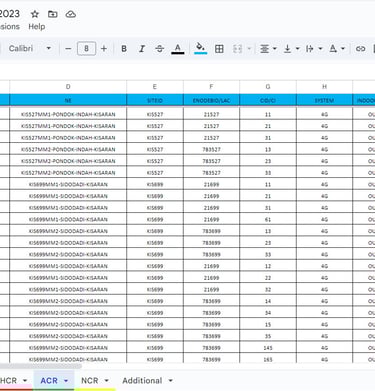Insert a link using link icon
The image size is (375, 391).
(360, 49)
